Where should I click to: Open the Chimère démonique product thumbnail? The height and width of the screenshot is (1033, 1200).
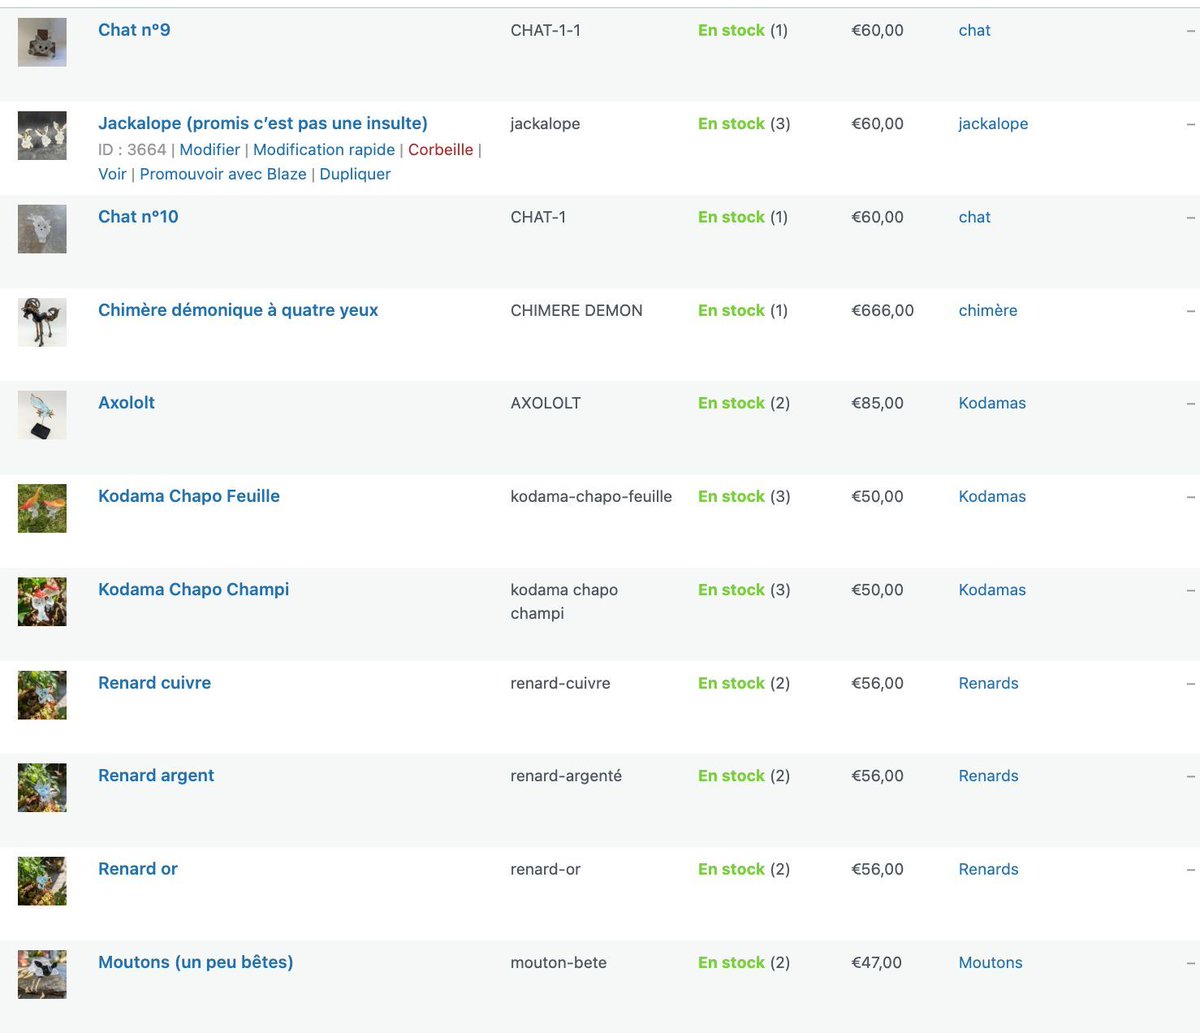click(42, 322)
